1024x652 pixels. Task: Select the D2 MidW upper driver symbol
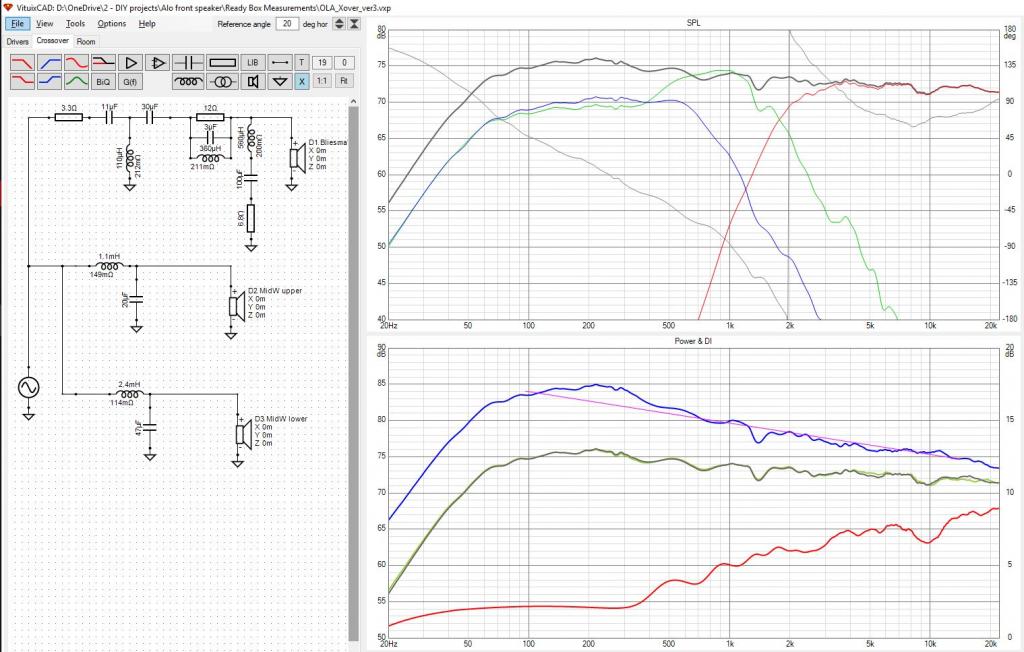(x=236, y=306)
